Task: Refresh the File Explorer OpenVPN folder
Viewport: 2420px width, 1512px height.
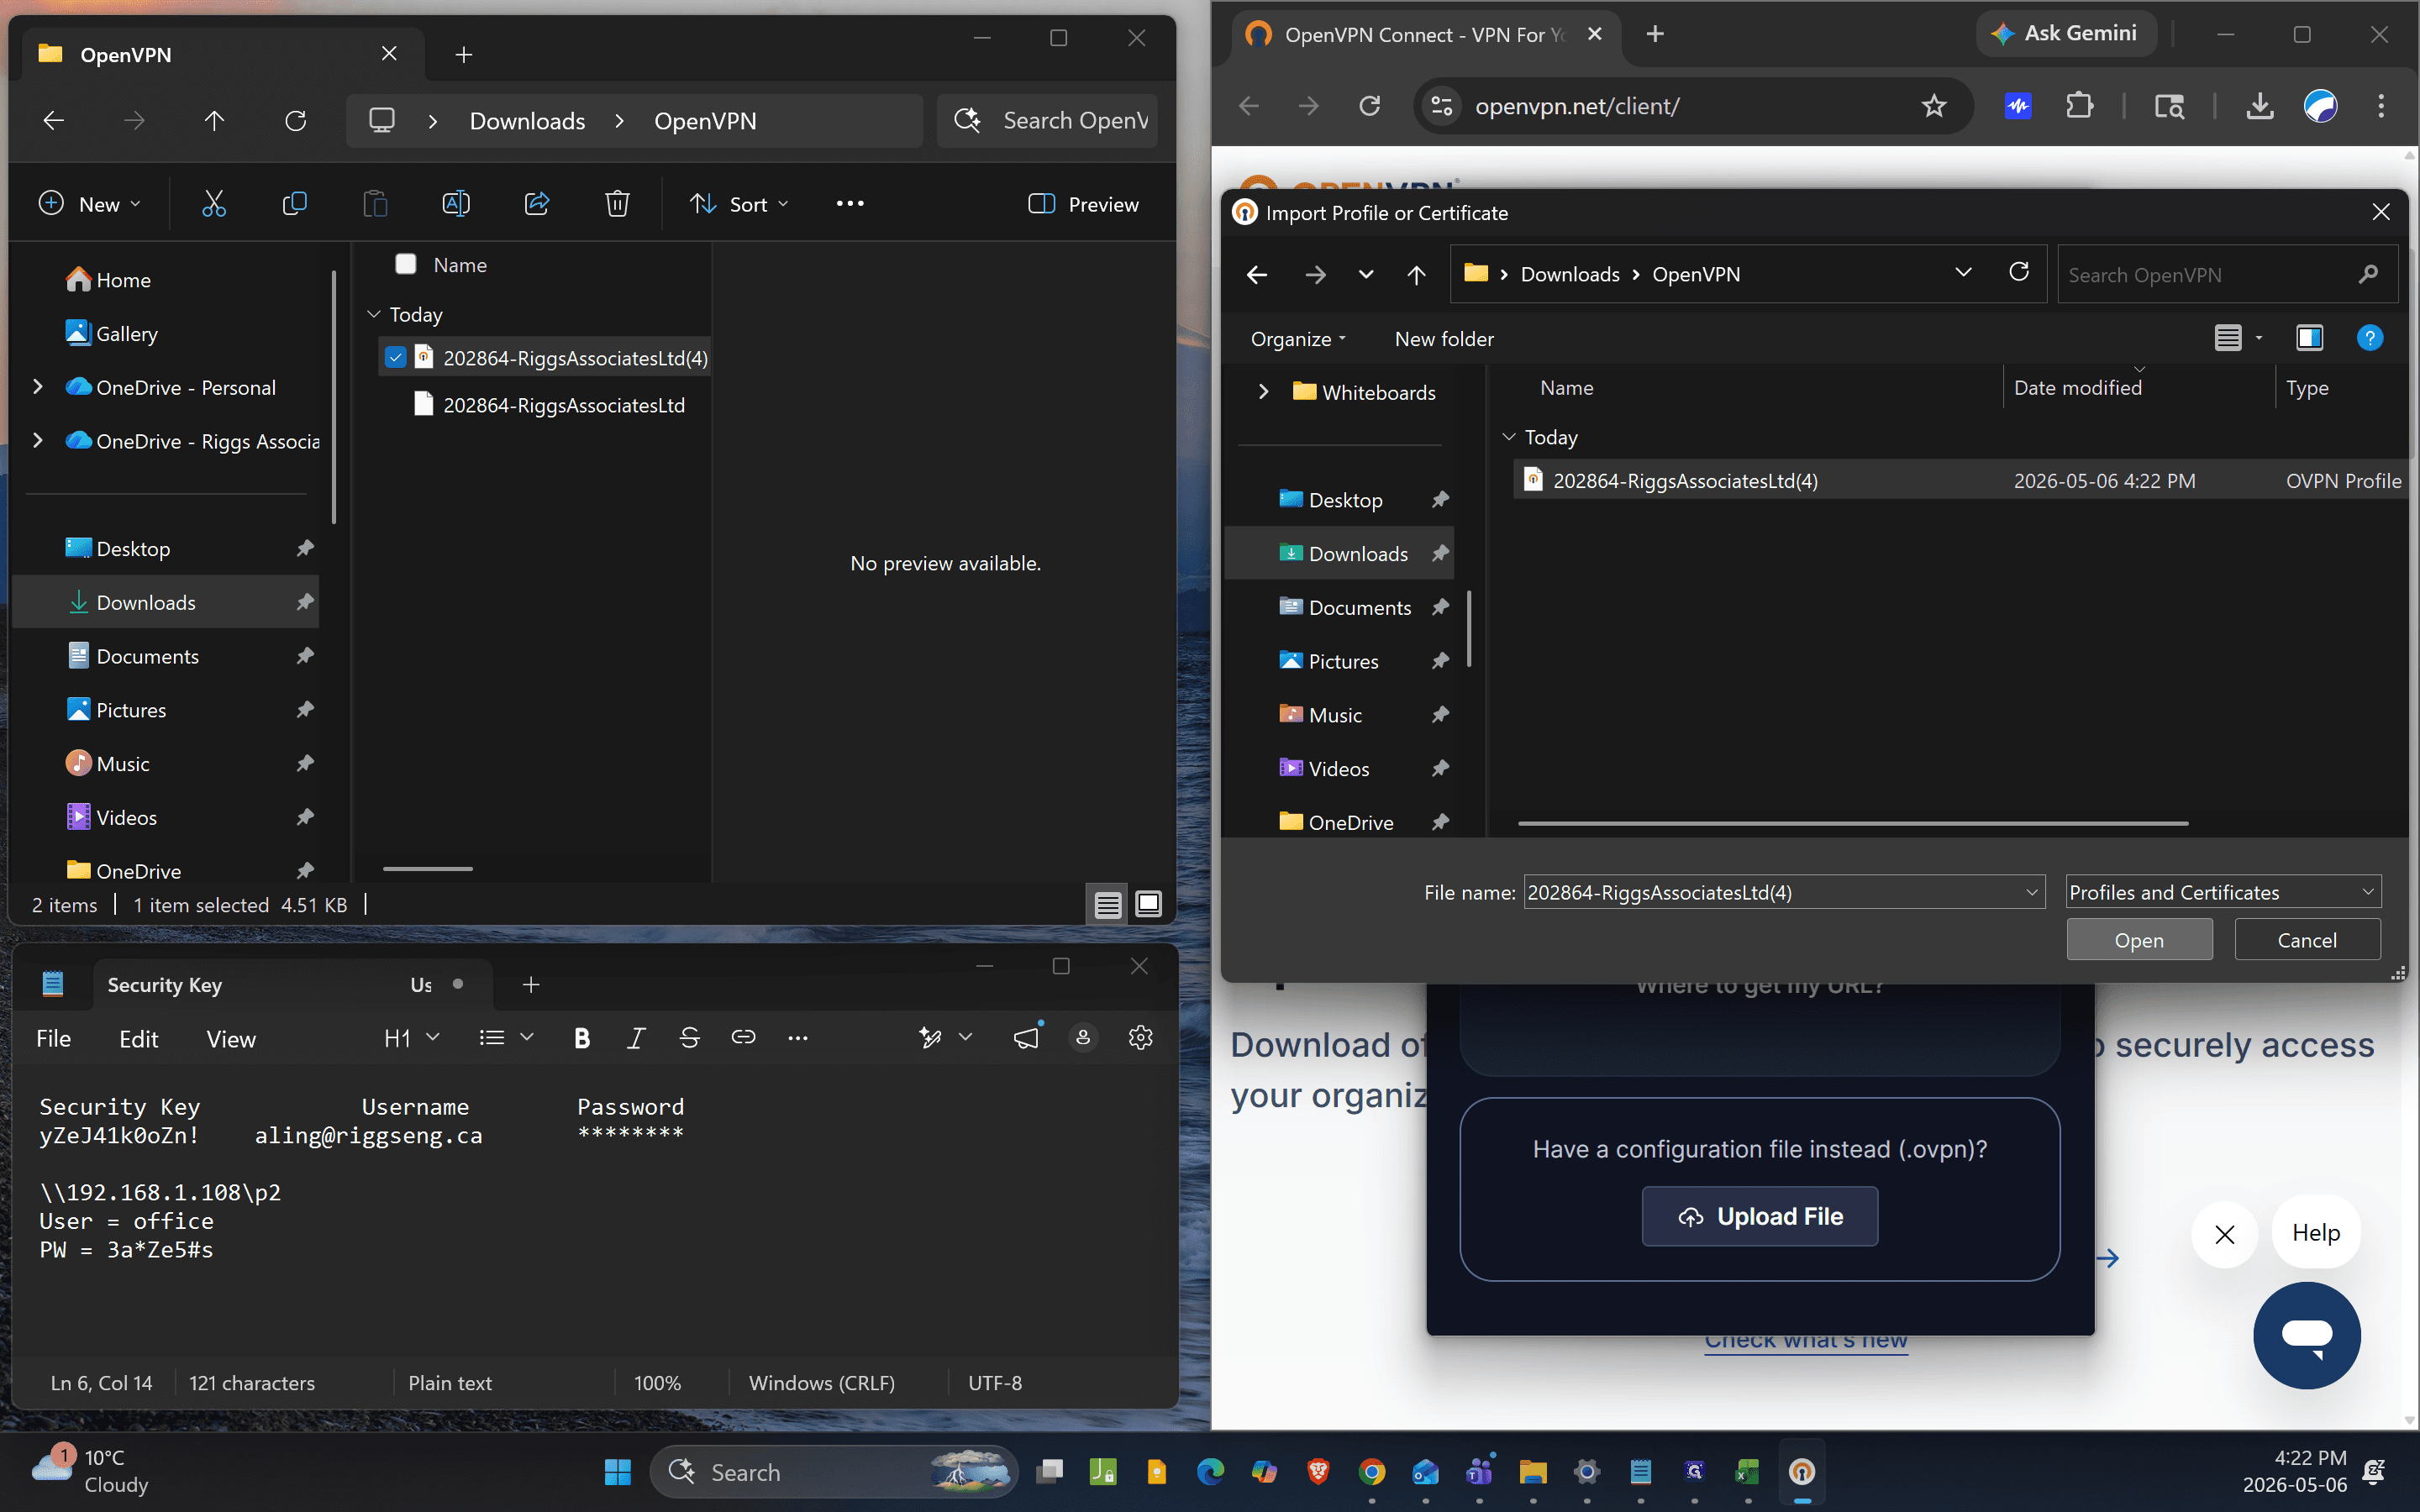Action: pyautogui.click(x=295, y=121)
